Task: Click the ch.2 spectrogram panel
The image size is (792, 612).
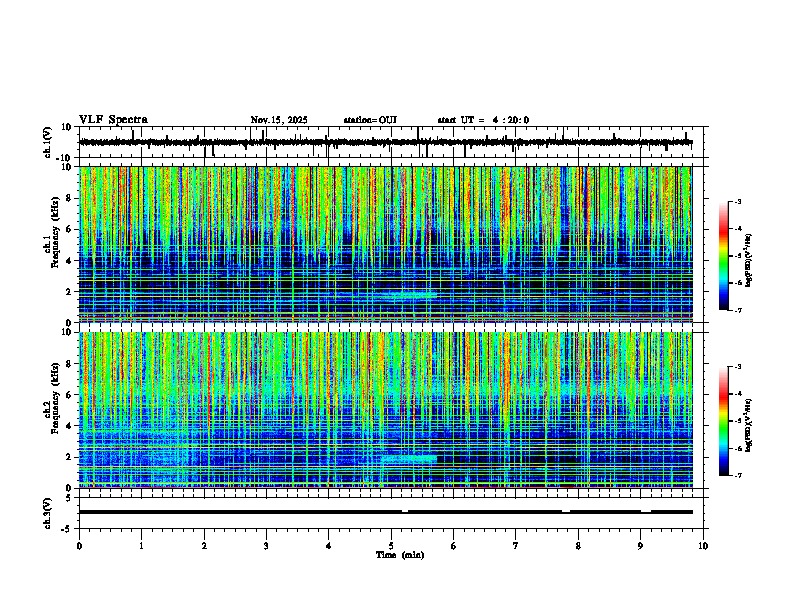Action: tap(385, 410)
